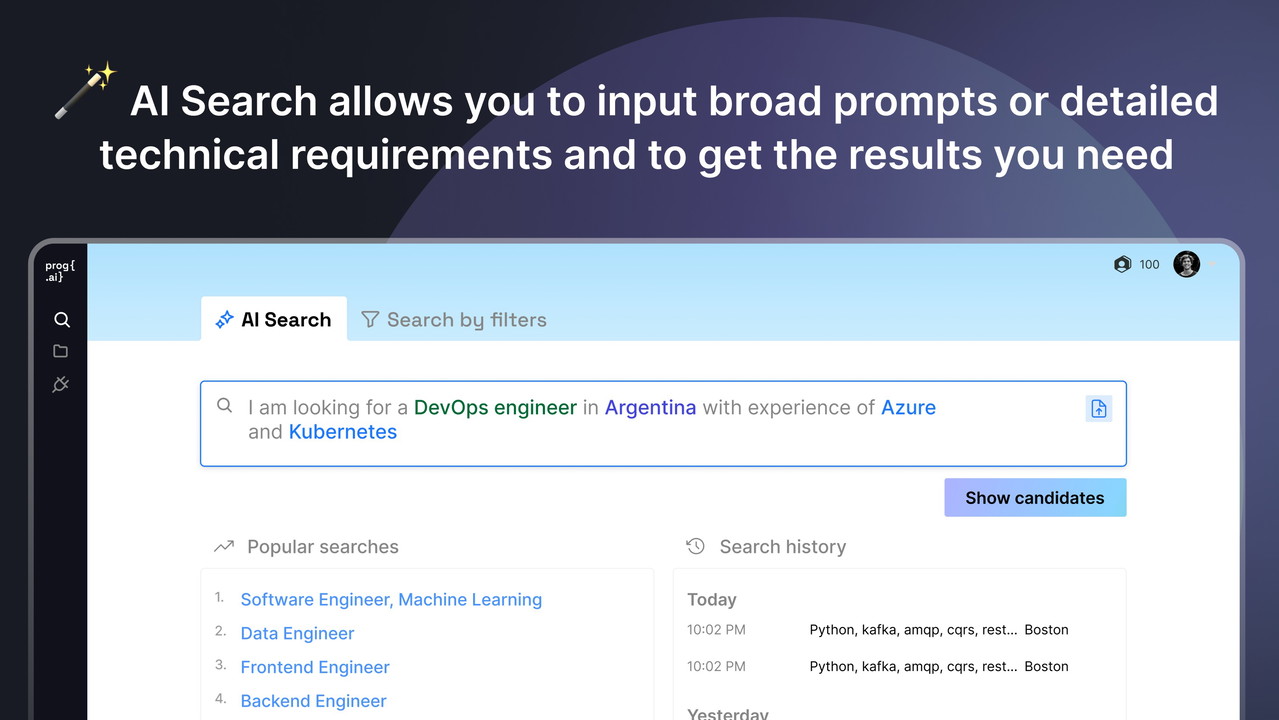Choose the Data Engineer popular search

click(x=297, y=633)
